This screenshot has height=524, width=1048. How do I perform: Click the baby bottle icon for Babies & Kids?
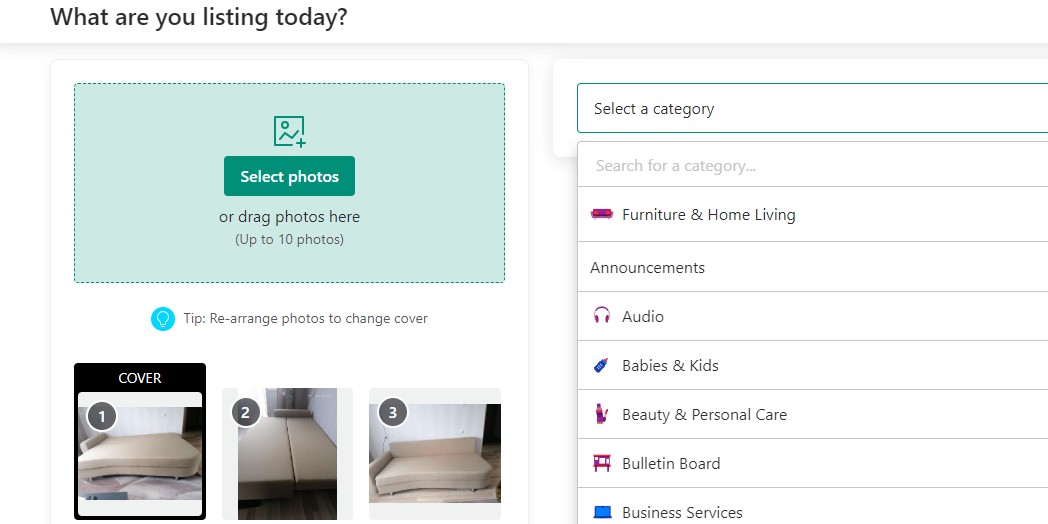coord(601,365)
